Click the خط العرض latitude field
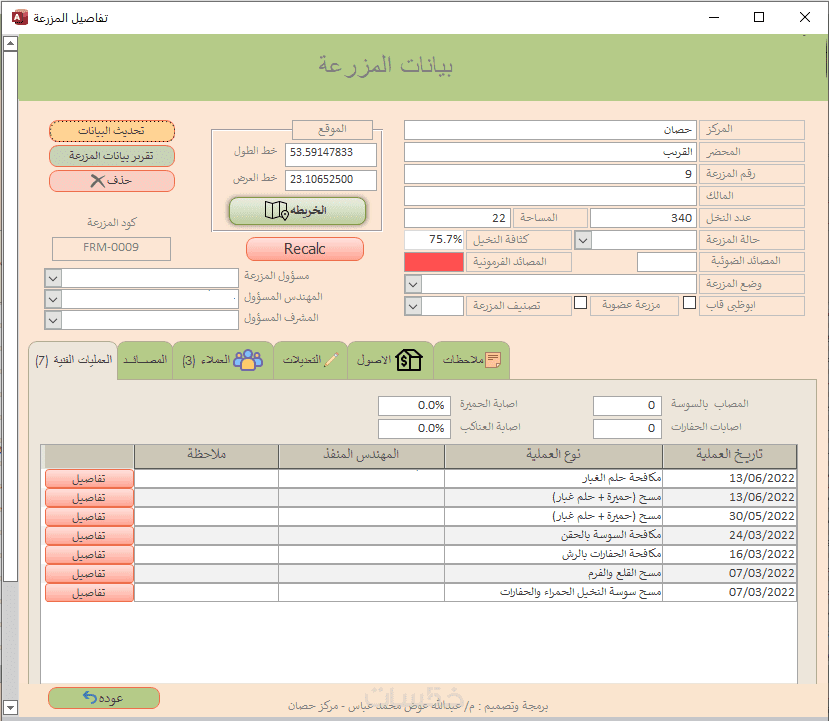The image size is (829, 721). tap(331, 180)
